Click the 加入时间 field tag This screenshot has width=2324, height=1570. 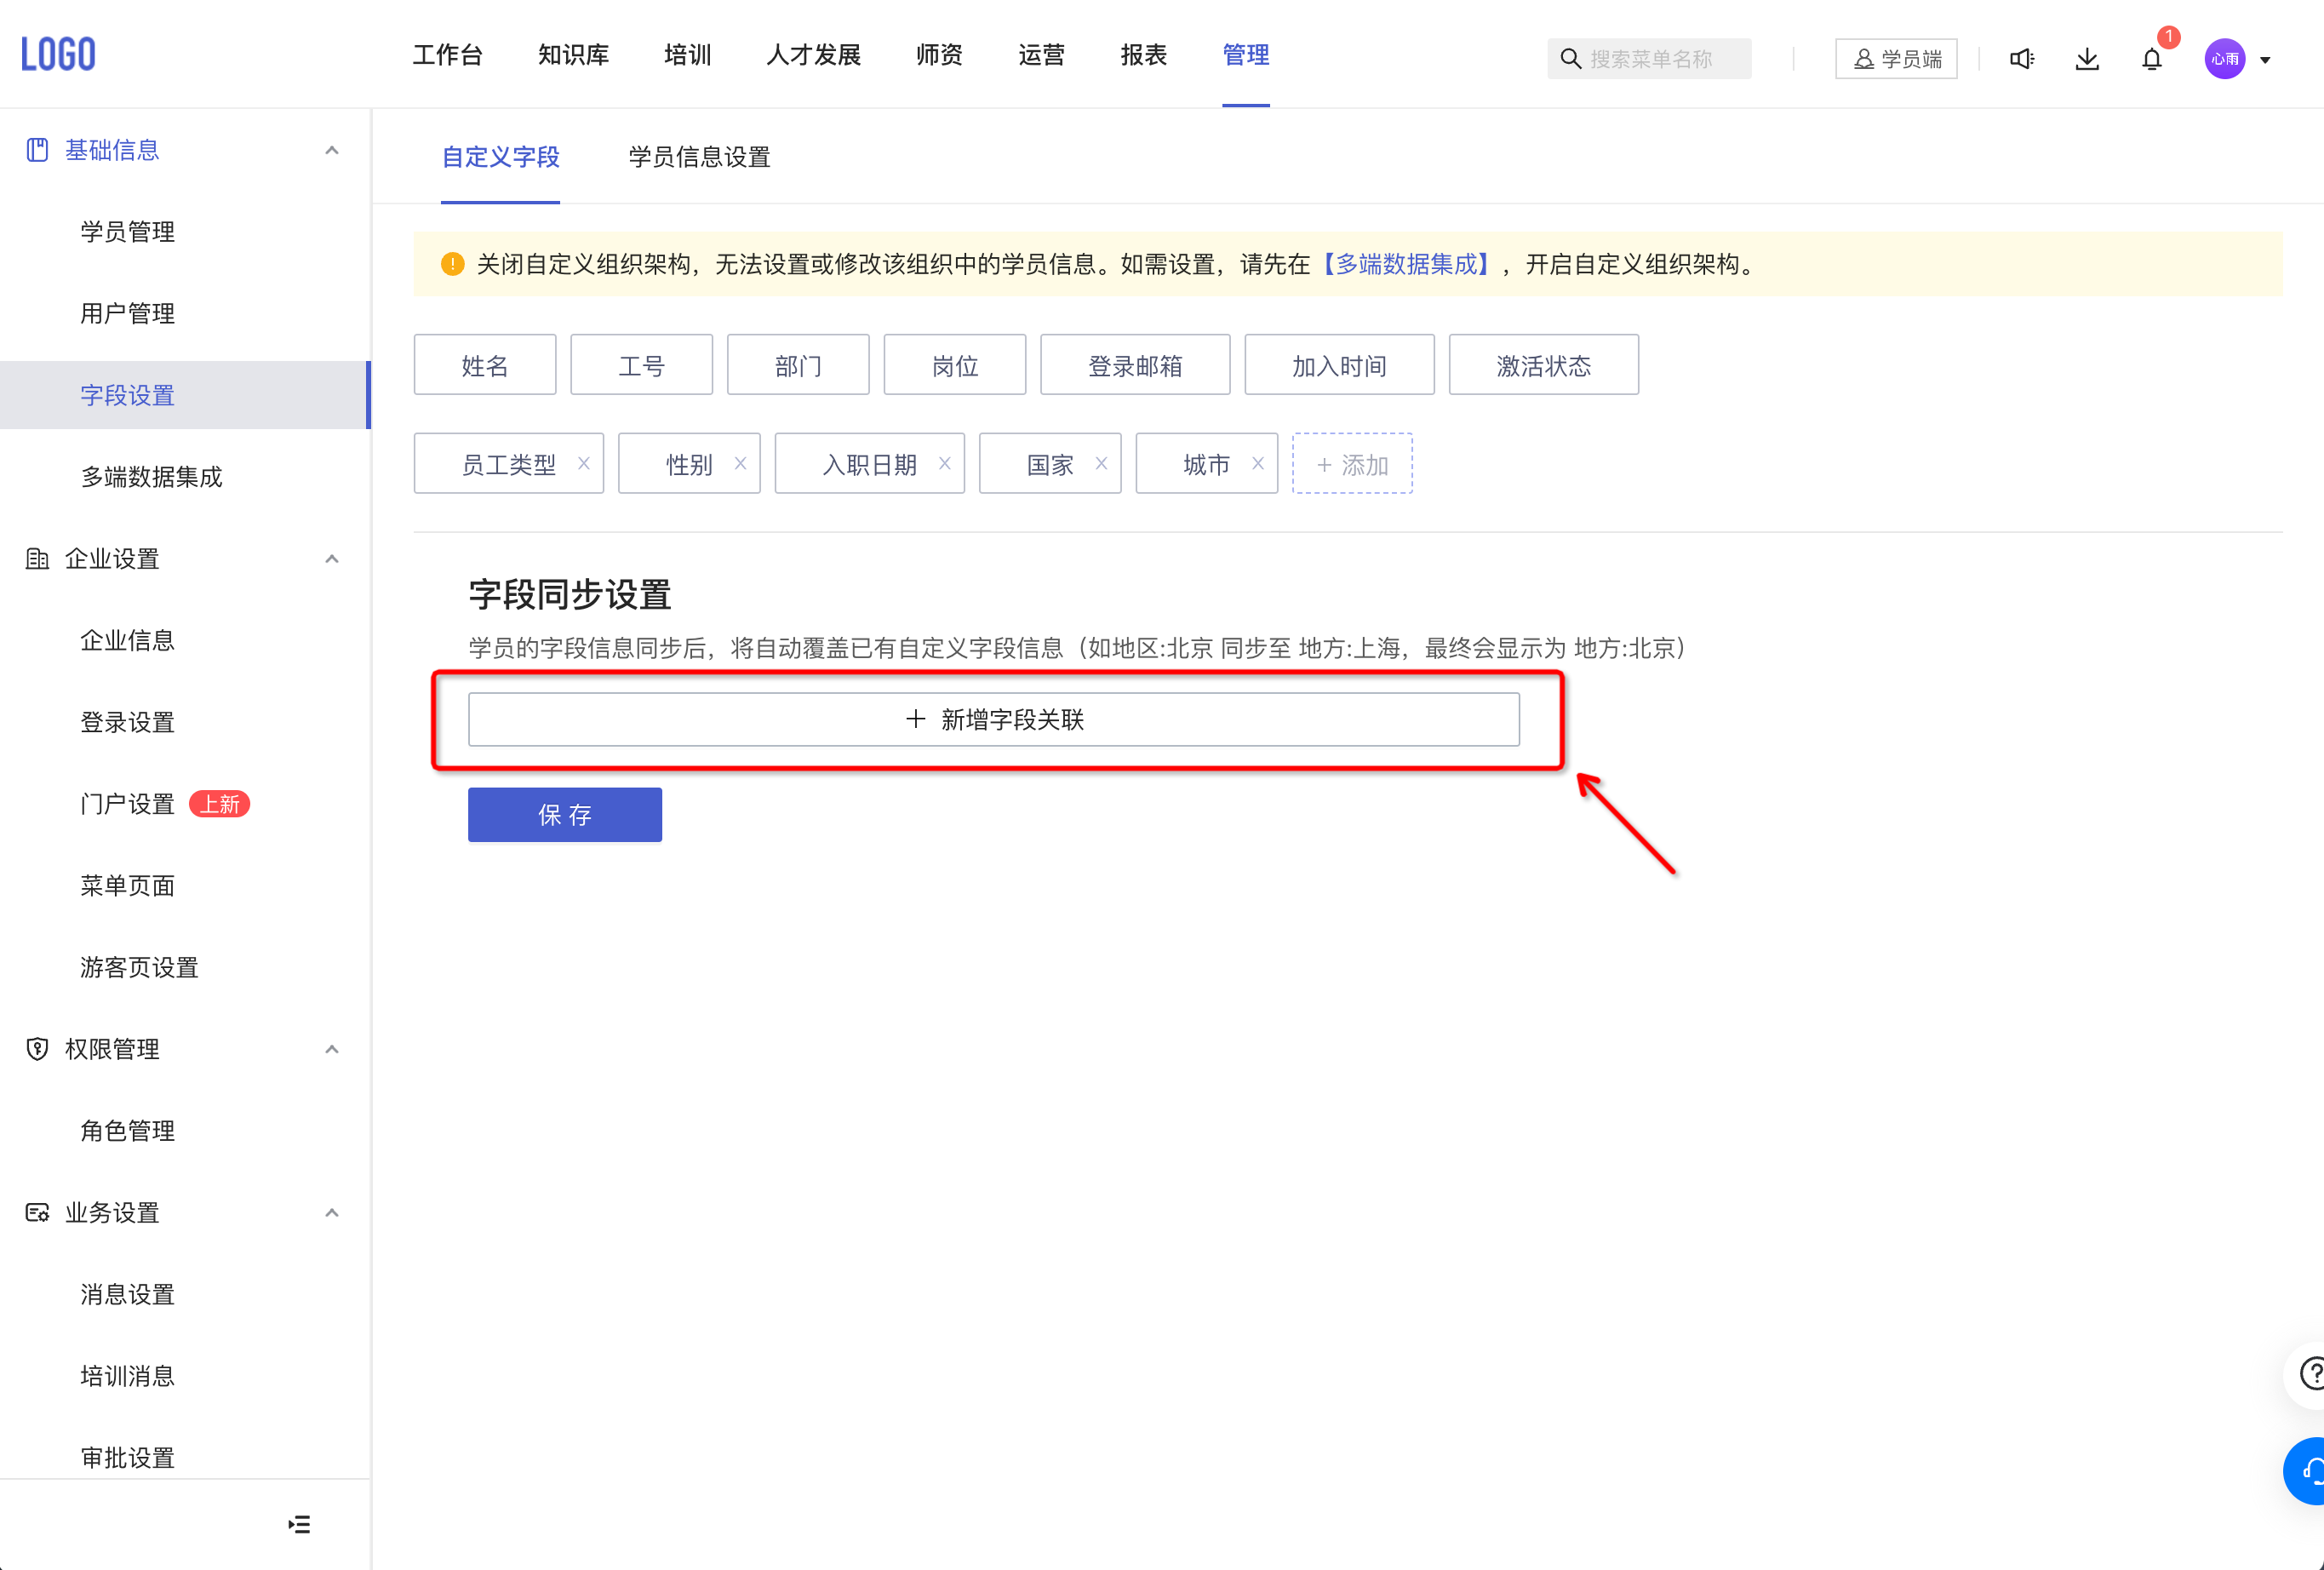[1339, 365]
